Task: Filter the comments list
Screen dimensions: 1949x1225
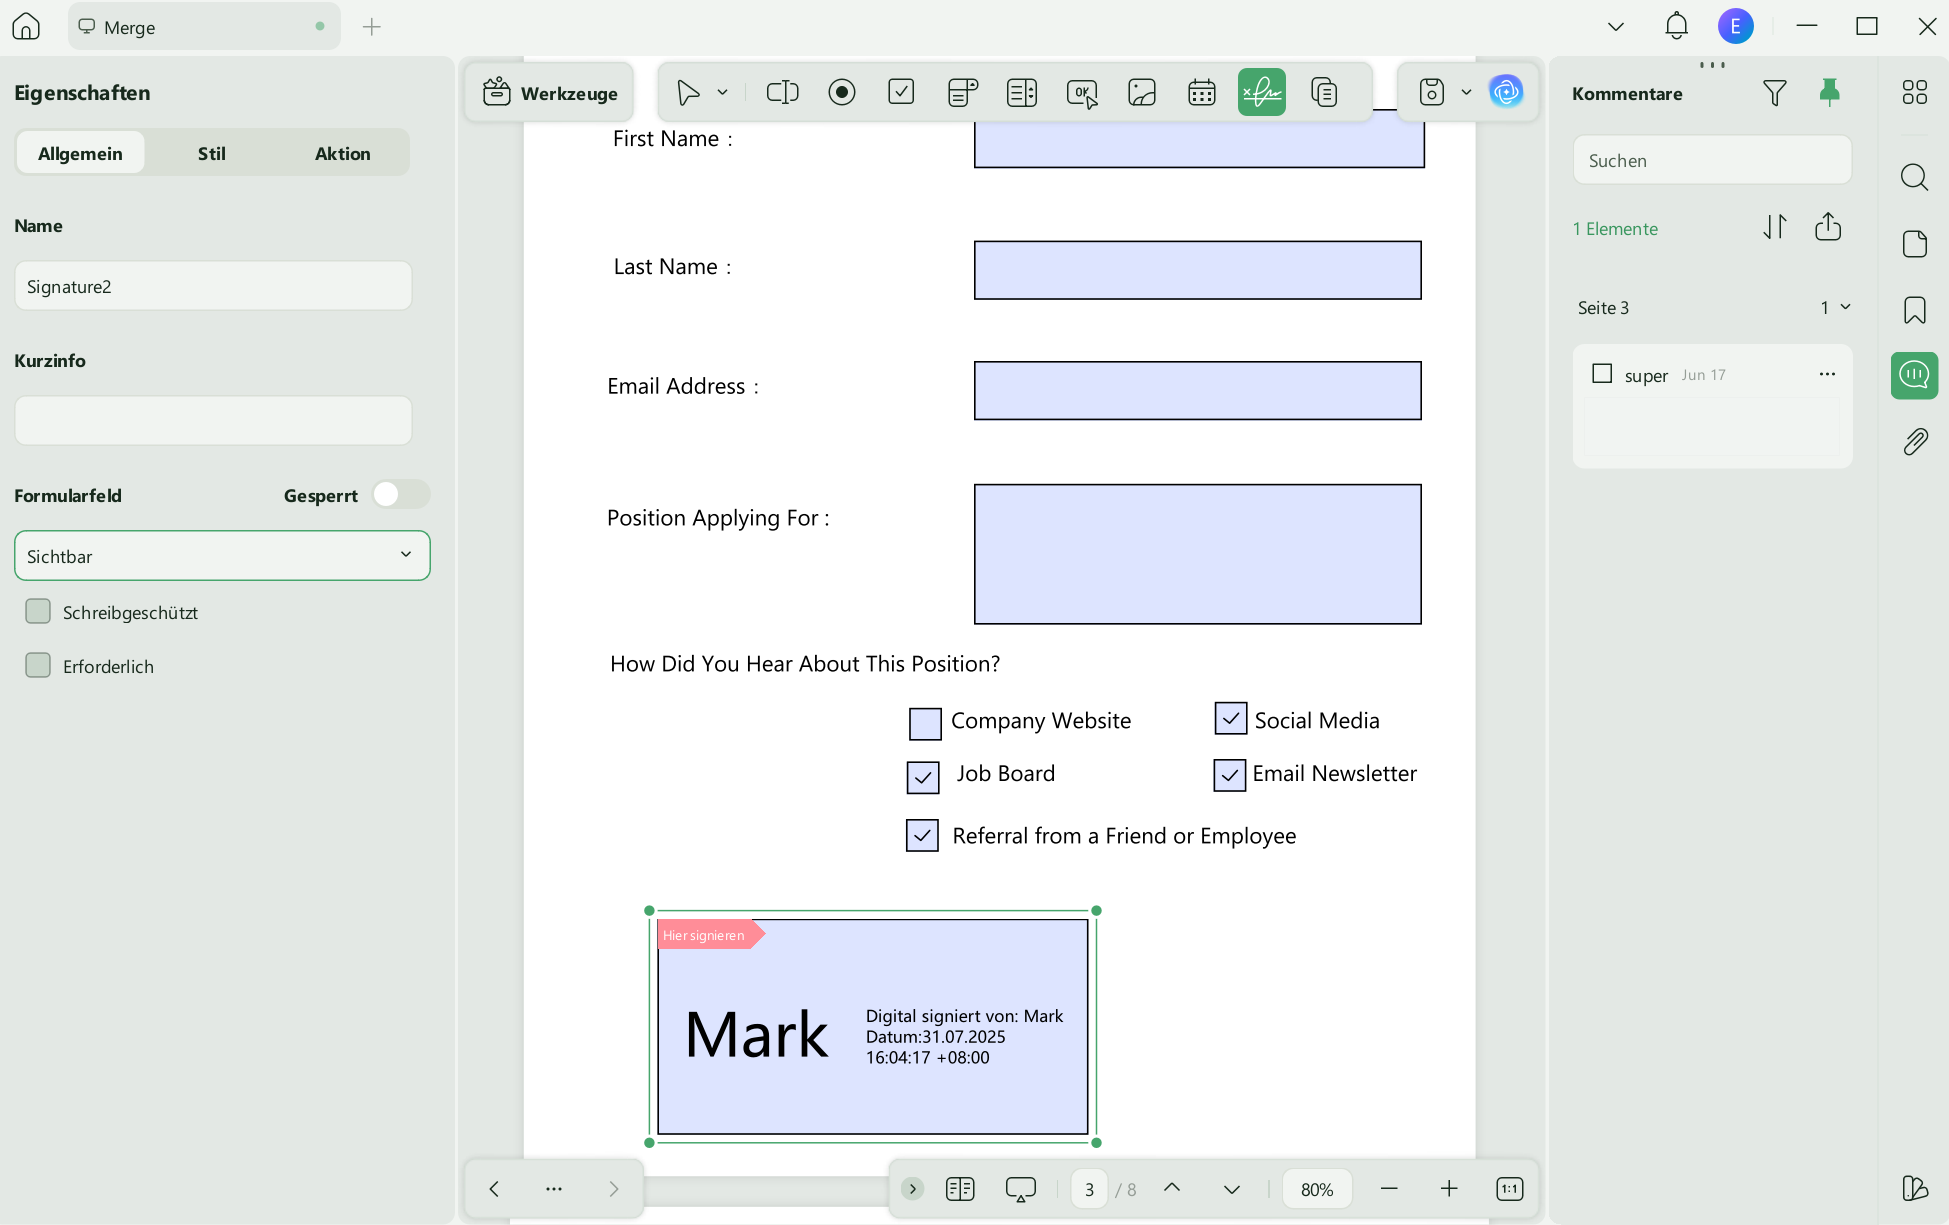Action: [1774, 93]
